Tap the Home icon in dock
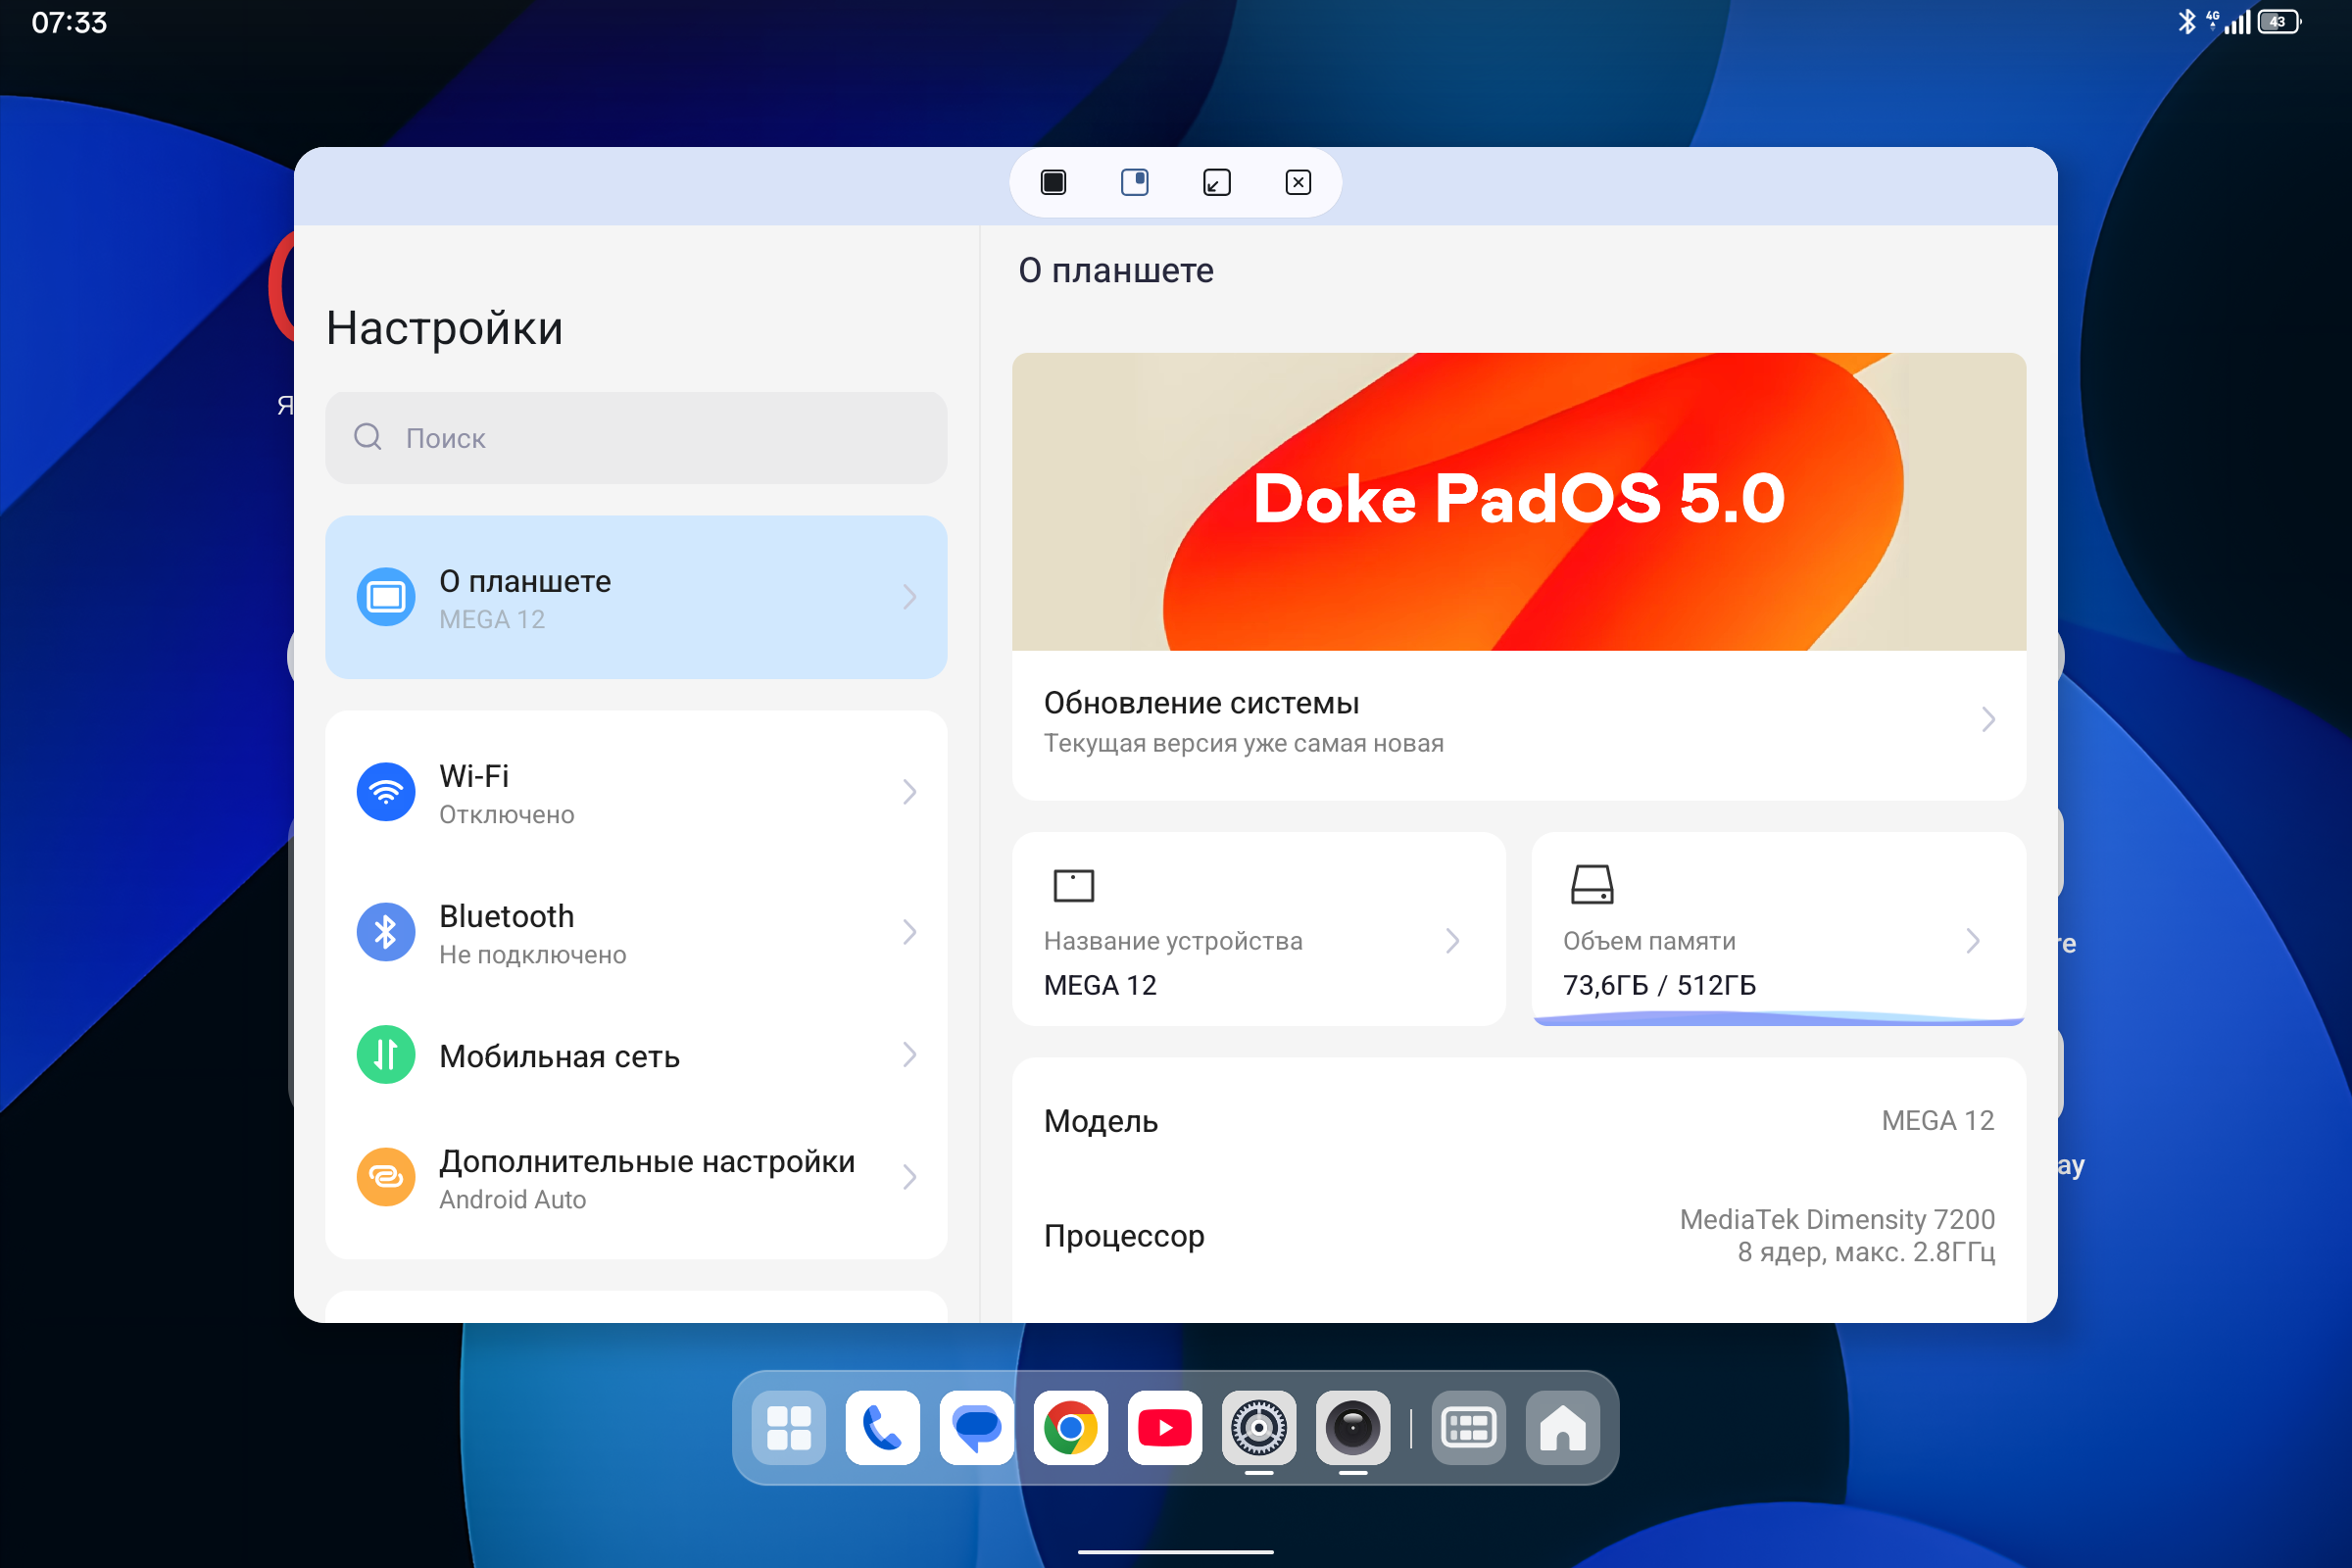2352x1568 pixels. (x=1562, y=1427)
